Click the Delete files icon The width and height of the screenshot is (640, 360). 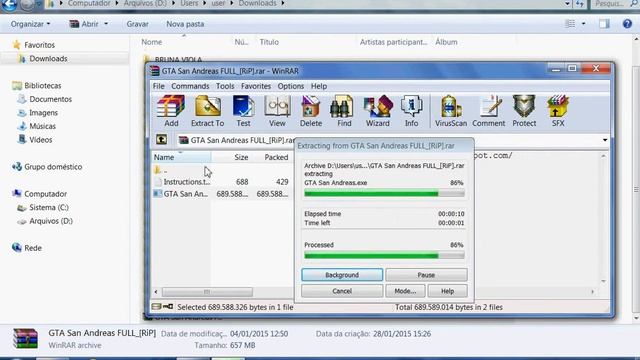(x=311, y=111)
